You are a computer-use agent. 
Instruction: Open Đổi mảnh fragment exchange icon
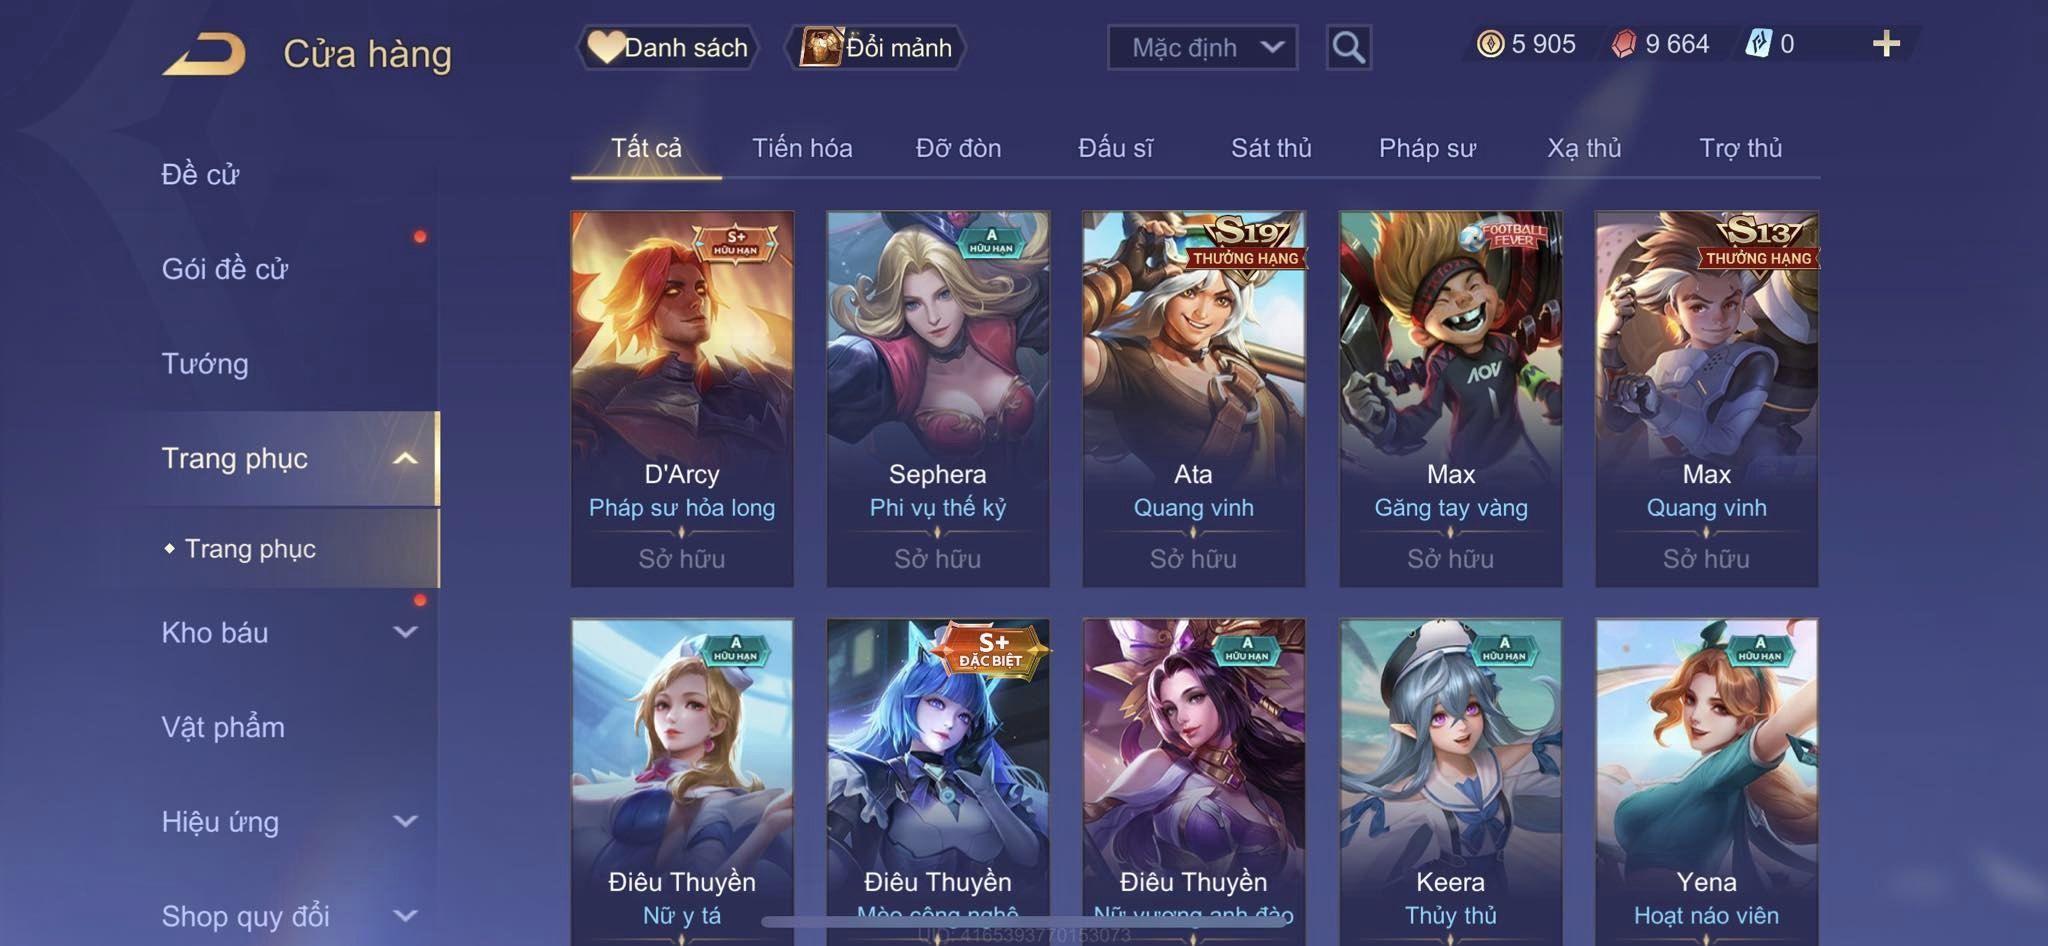[820, 47]
